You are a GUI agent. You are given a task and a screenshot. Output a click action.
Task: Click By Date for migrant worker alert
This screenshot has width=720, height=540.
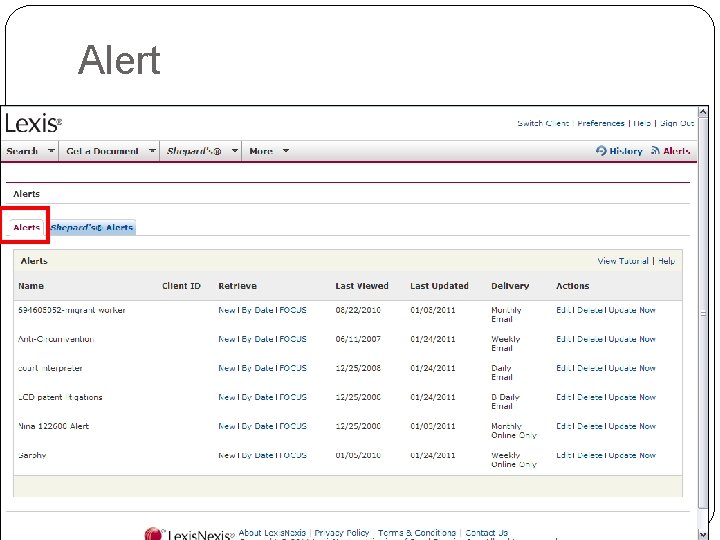pos(257,310)
